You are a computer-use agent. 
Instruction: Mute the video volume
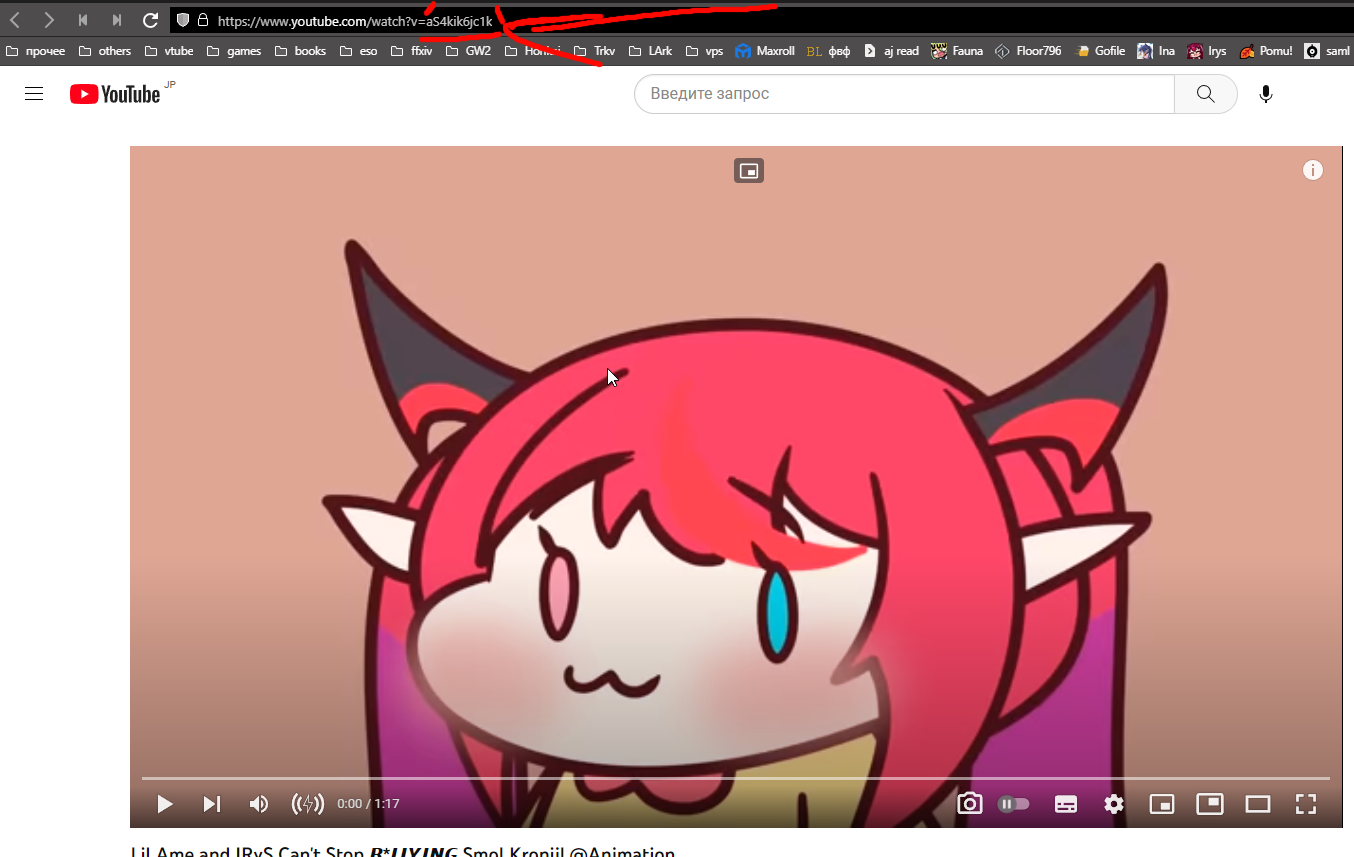[x=258, y=804]
